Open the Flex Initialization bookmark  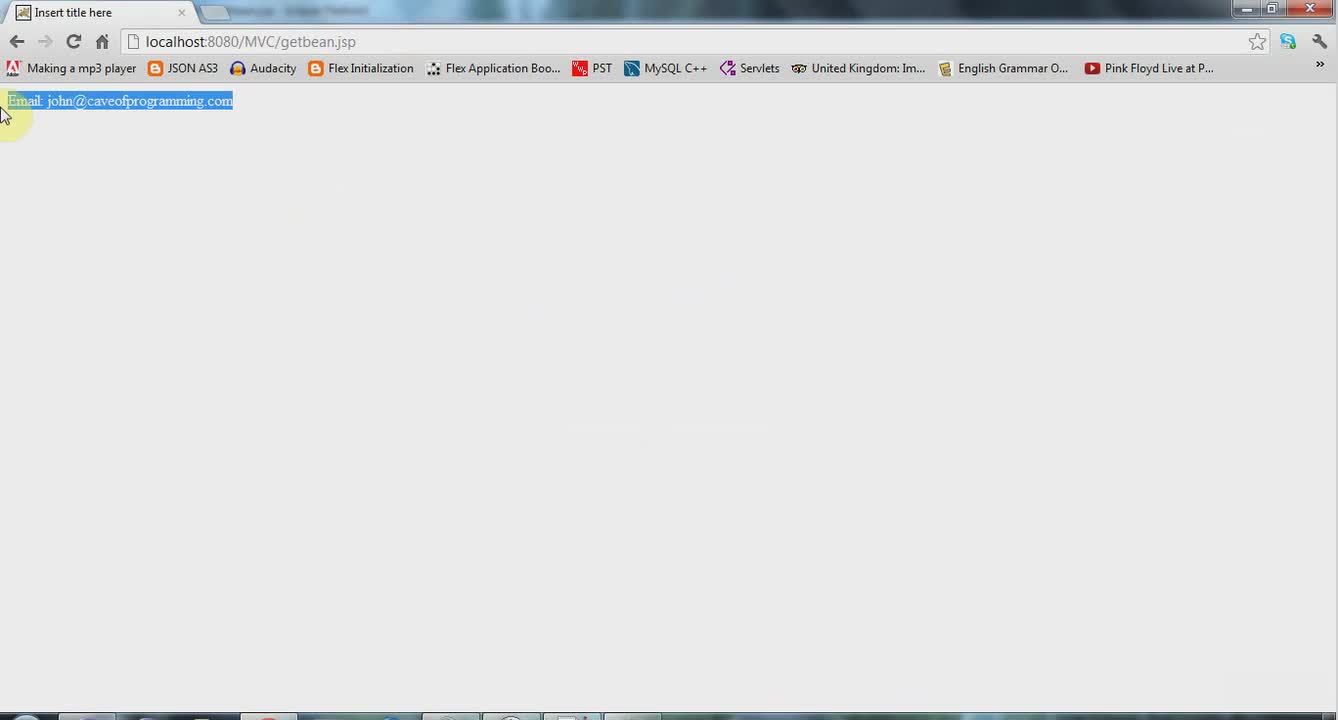click(361, 68)
